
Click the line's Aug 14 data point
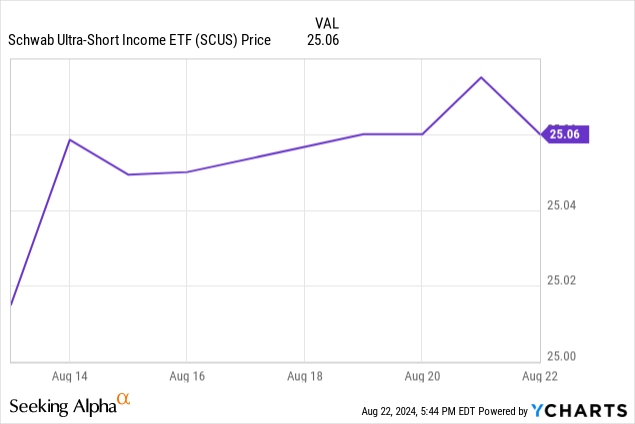click(69, 139)
